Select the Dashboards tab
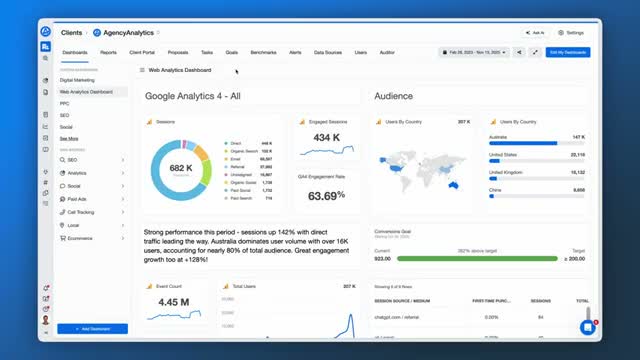 [75, 53]
